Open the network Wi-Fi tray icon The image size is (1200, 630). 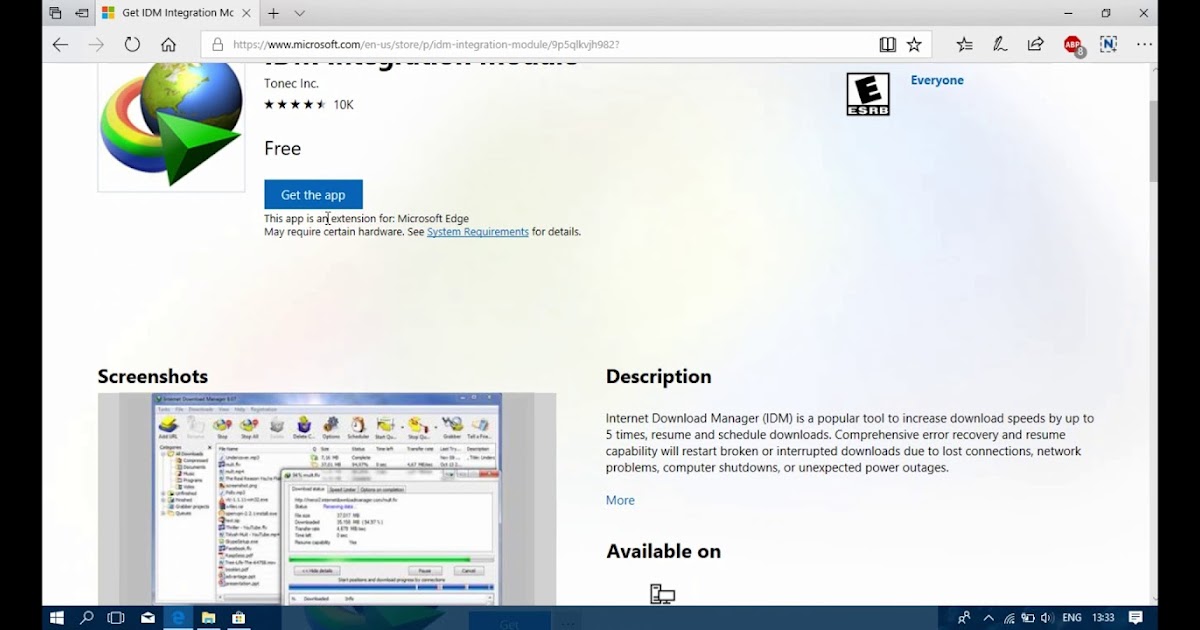1009,618
